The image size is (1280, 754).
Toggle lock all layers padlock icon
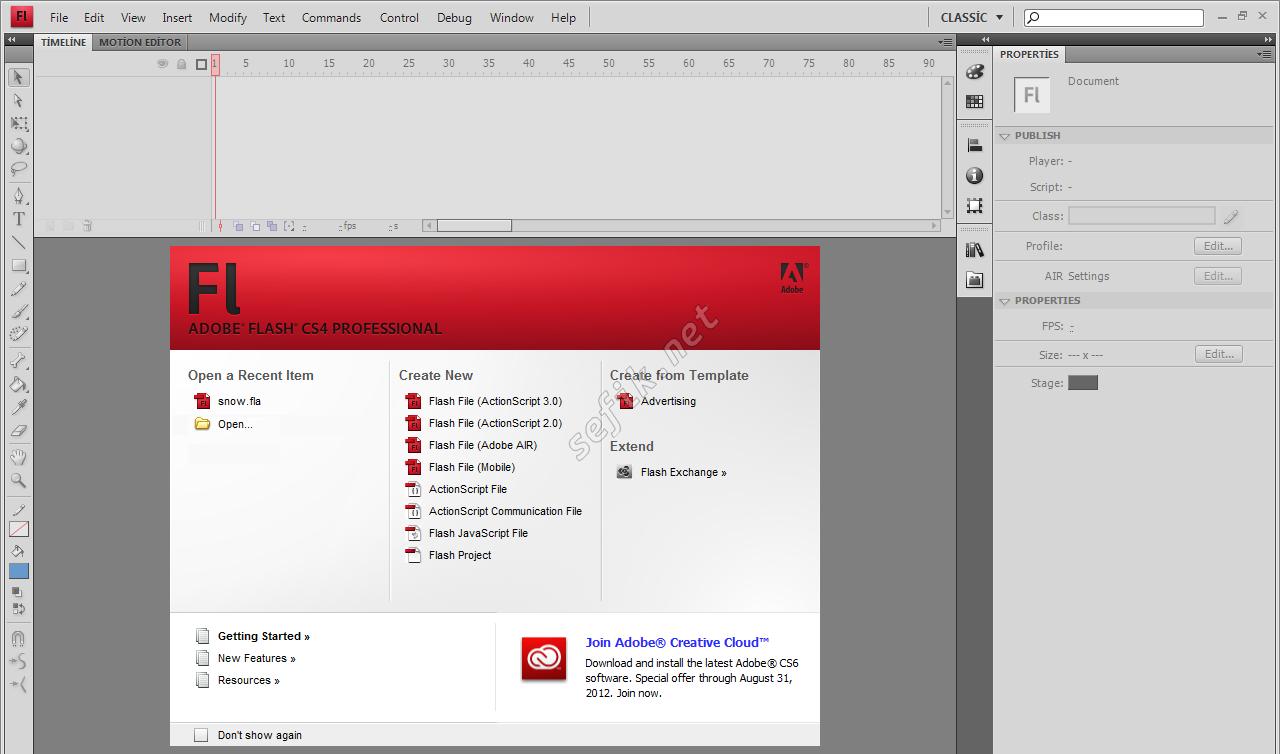181,64
